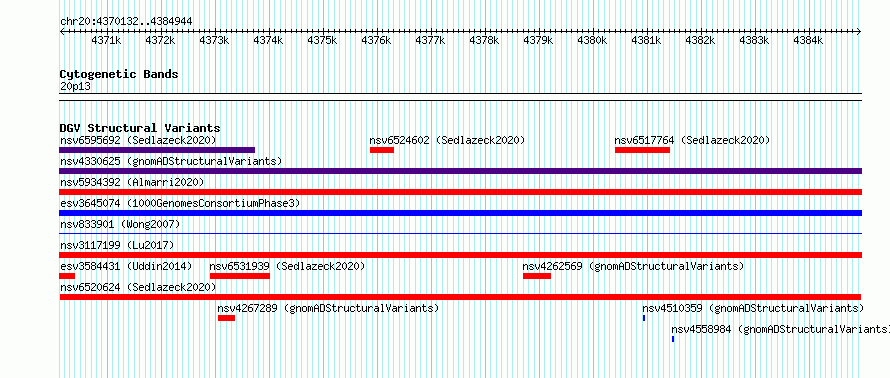Screen dimensions: 890x378
Task: Click the Cytogenetic Bands track title
Action: (119, 74)
